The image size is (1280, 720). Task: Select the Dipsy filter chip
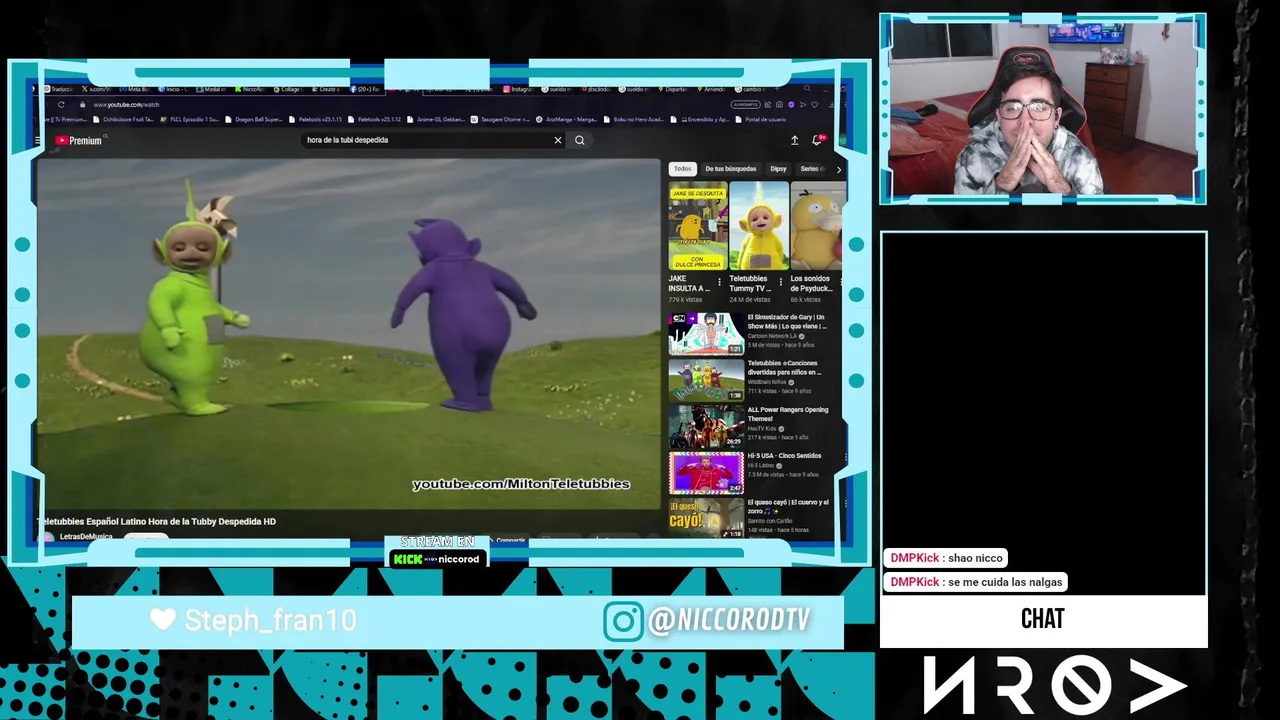778,169
